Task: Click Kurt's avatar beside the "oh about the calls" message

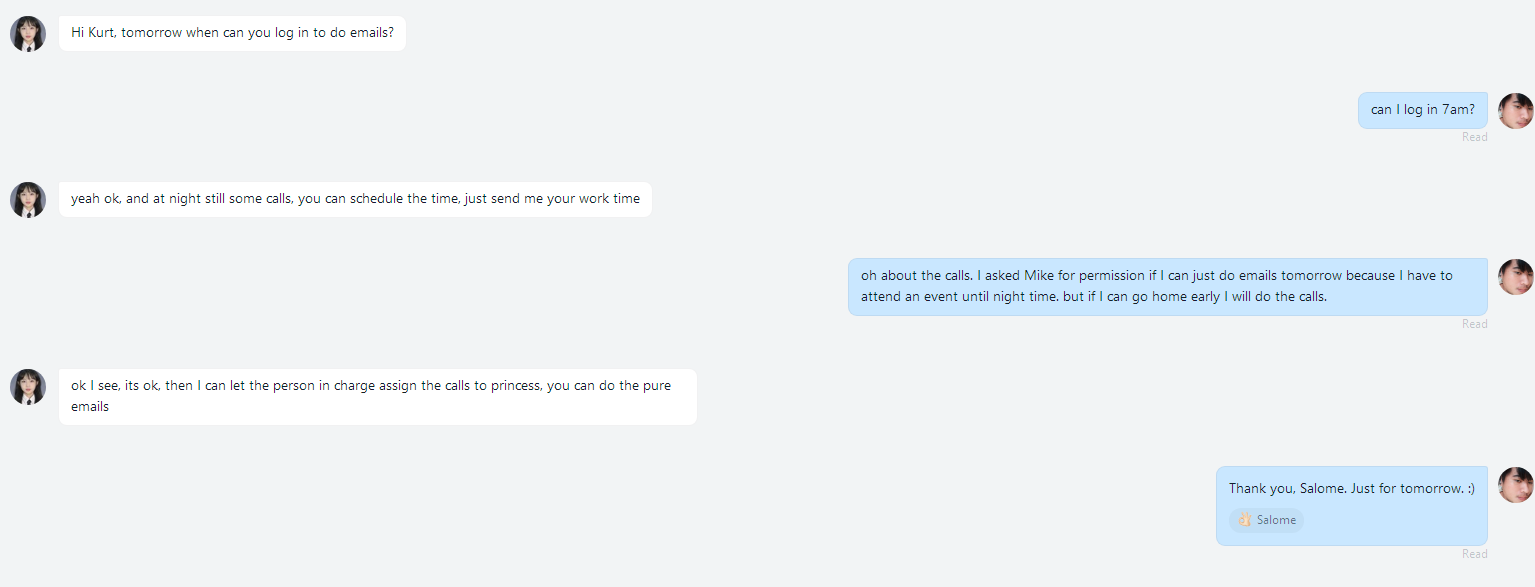Action: 1515,277
